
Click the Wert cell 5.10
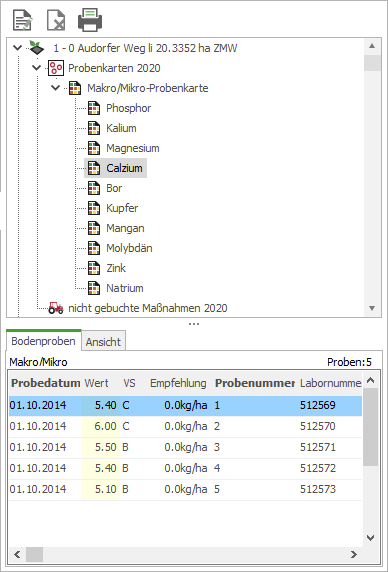coord(101,489)
